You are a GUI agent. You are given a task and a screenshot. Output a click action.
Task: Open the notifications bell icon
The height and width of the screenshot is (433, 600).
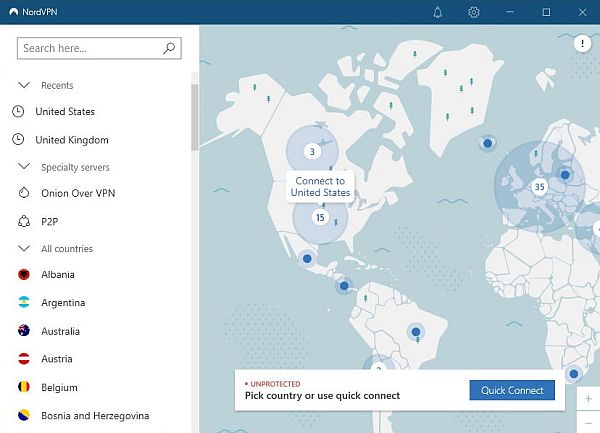click(437, 12)
